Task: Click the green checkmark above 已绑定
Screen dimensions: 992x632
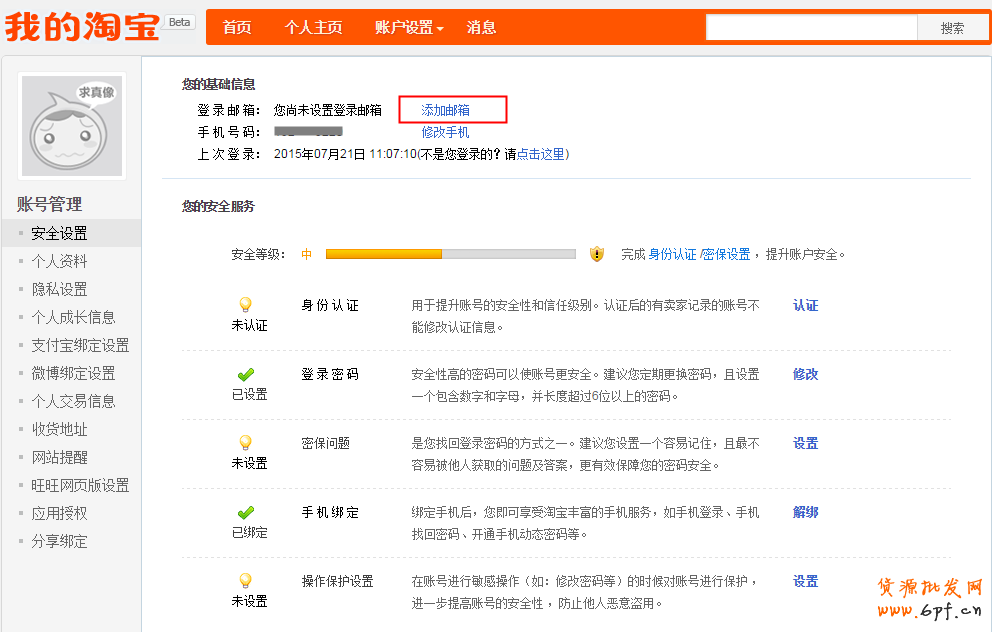Action: tap(245, 512)
